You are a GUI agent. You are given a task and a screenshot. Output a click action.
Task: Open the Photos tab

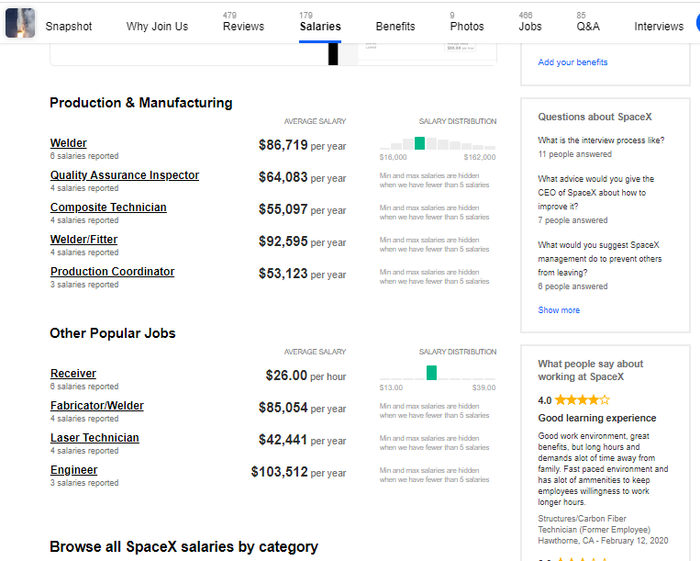point(466,27)
